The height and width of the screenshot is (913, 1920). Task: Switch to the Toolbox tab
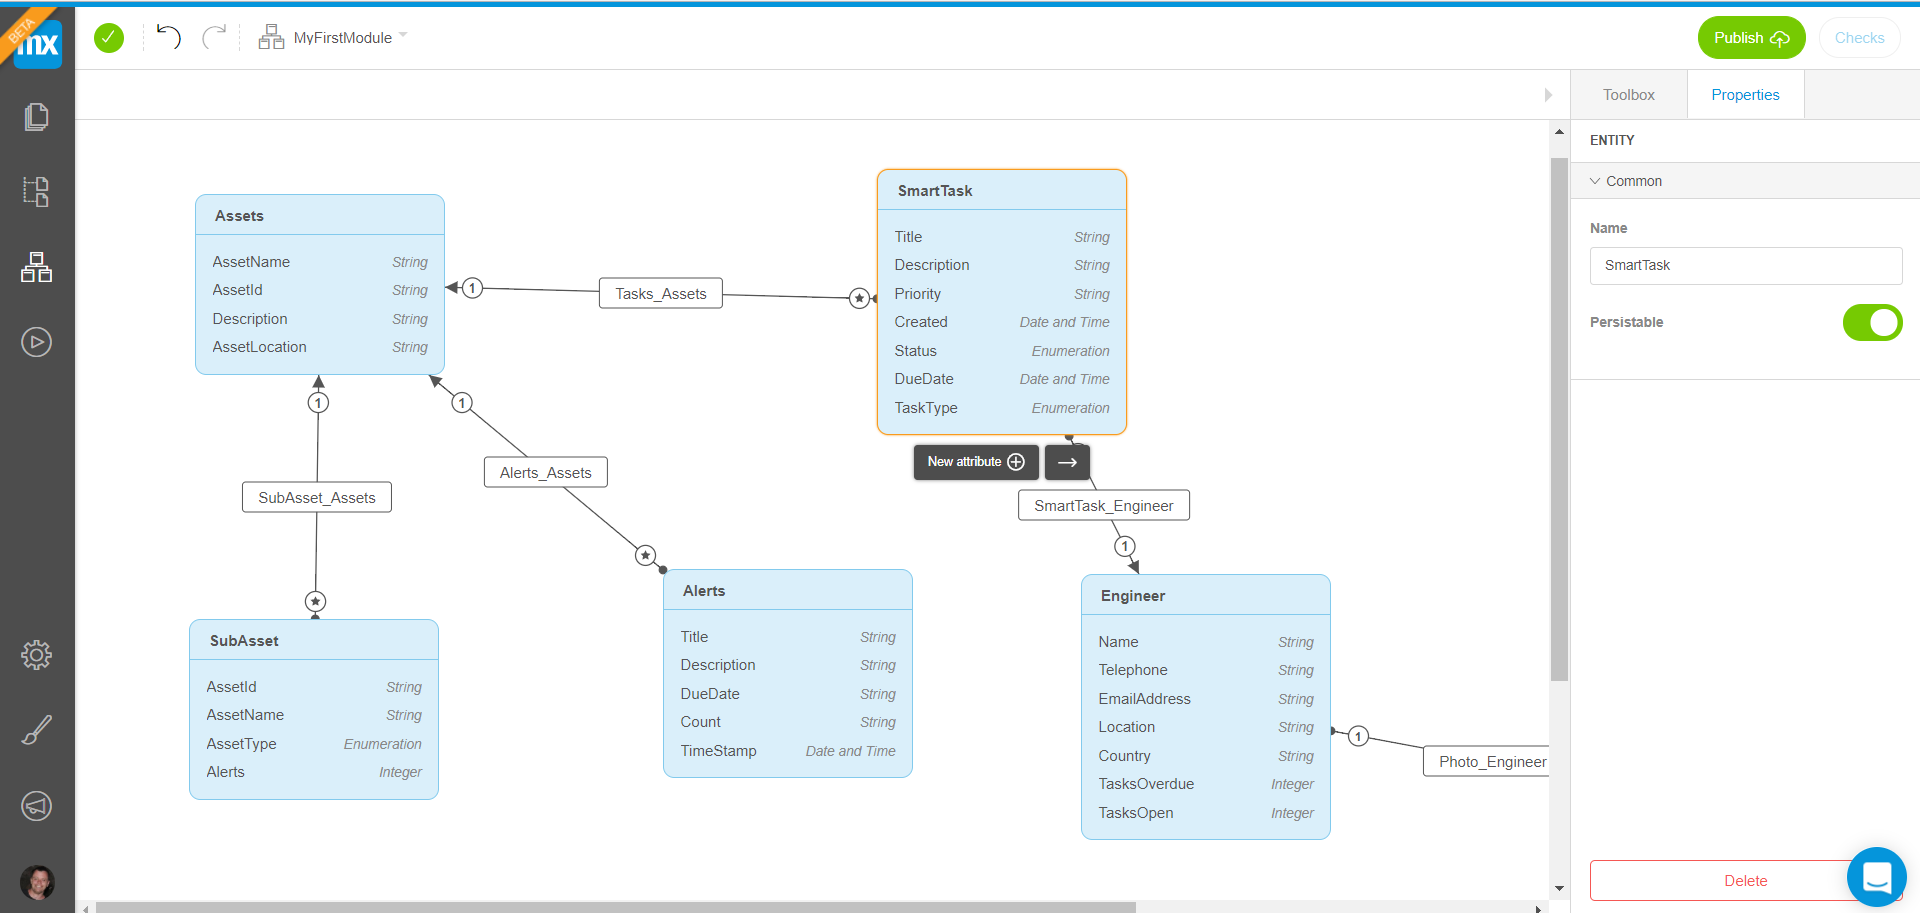point(1628,94)
